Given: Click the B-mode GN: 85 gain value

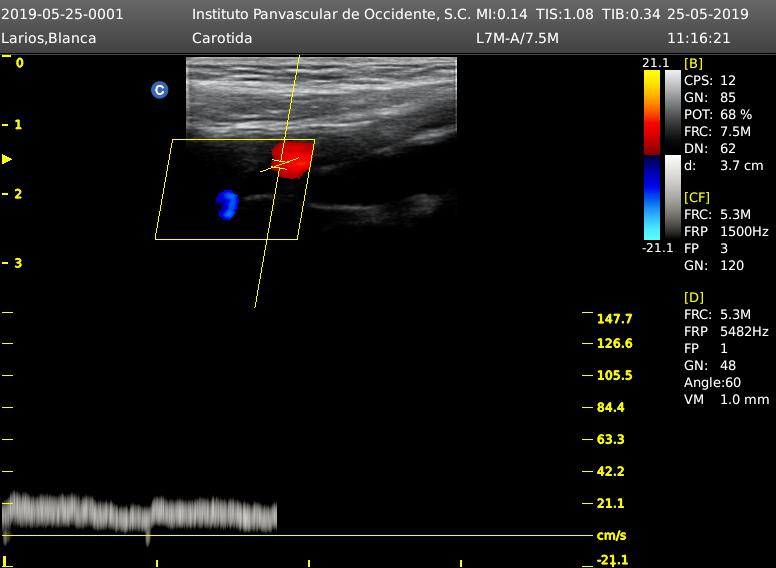Looking at the screenshot, I should tap(710, 97).
